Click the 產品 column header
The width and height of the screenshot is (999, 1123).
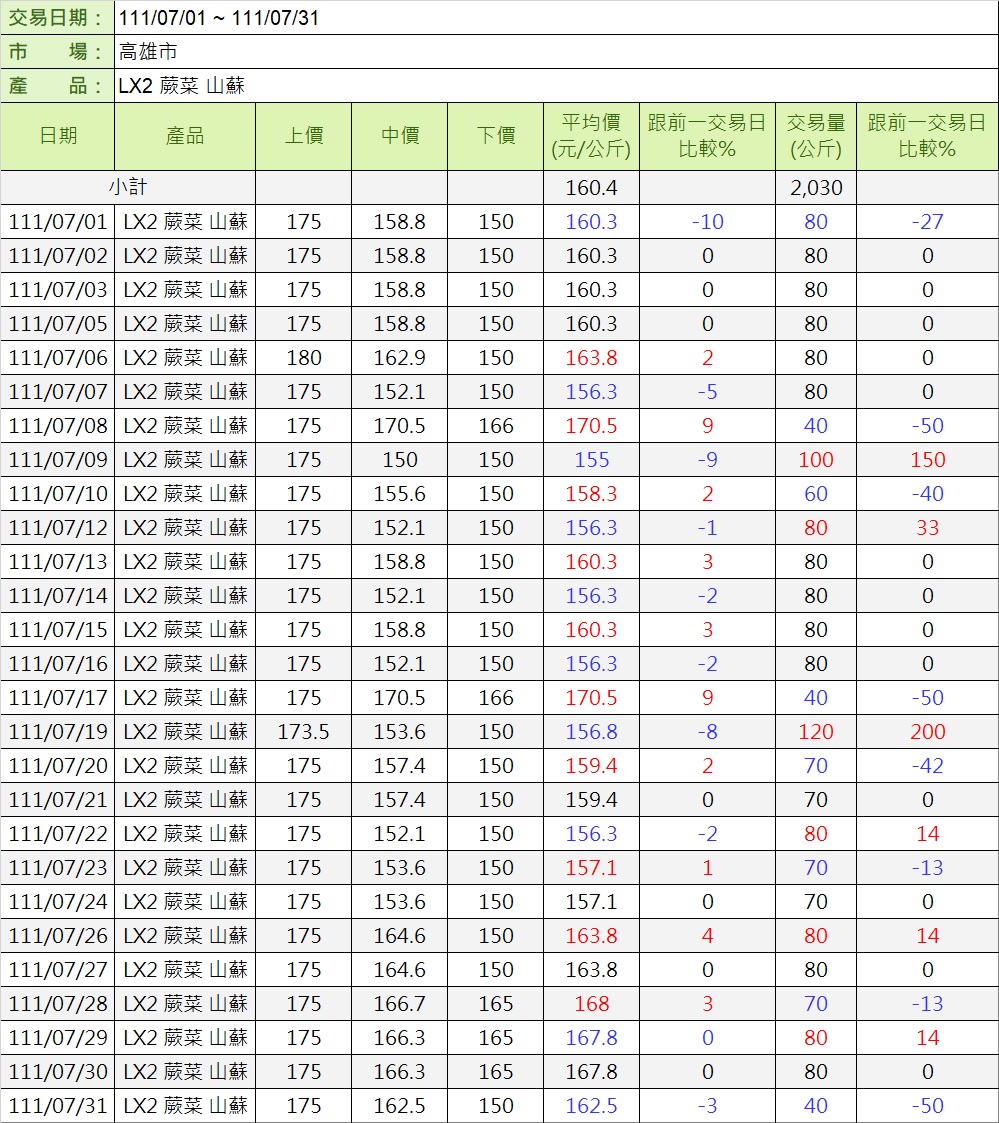point(185,136)
